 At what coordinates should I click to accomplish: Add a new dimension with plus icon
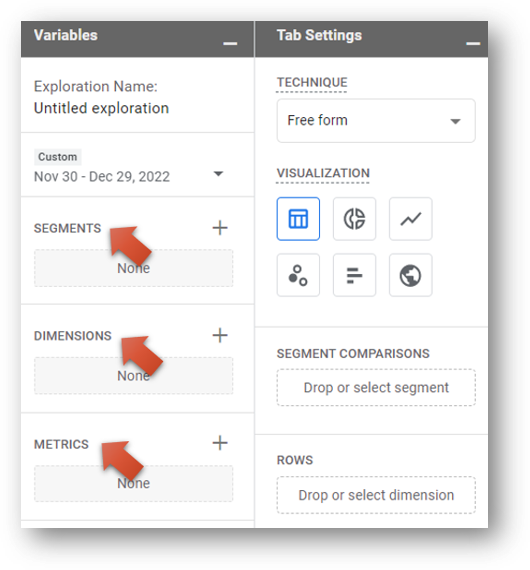pos(220,335)
